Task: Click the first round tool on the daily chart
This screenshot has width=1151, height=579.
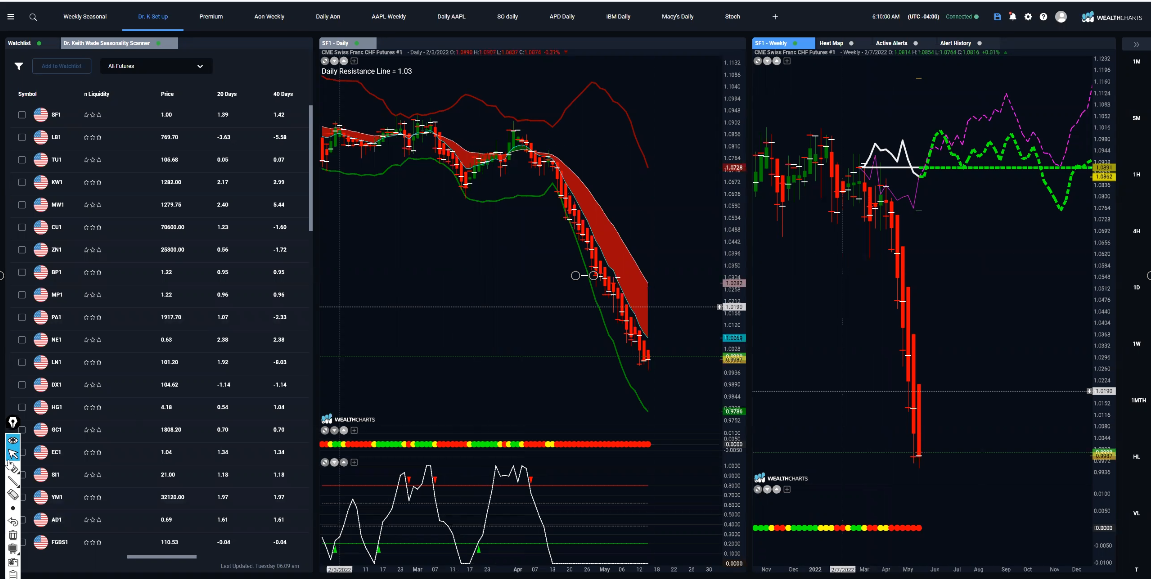Action: (325, 61)
